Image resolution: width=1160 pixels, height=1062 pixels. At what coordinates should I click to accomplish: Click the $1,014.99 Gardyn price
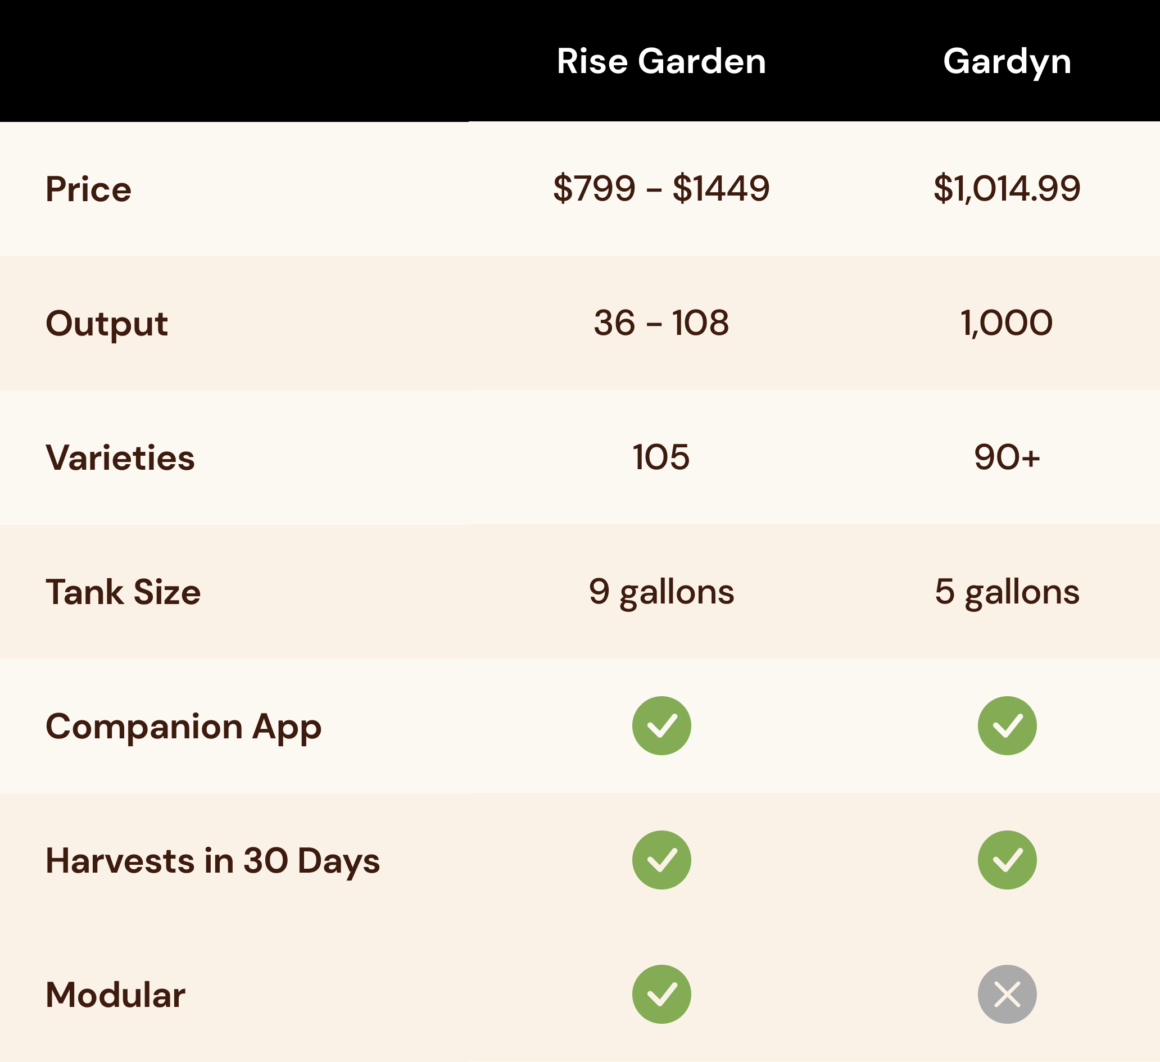[1007, 188]
